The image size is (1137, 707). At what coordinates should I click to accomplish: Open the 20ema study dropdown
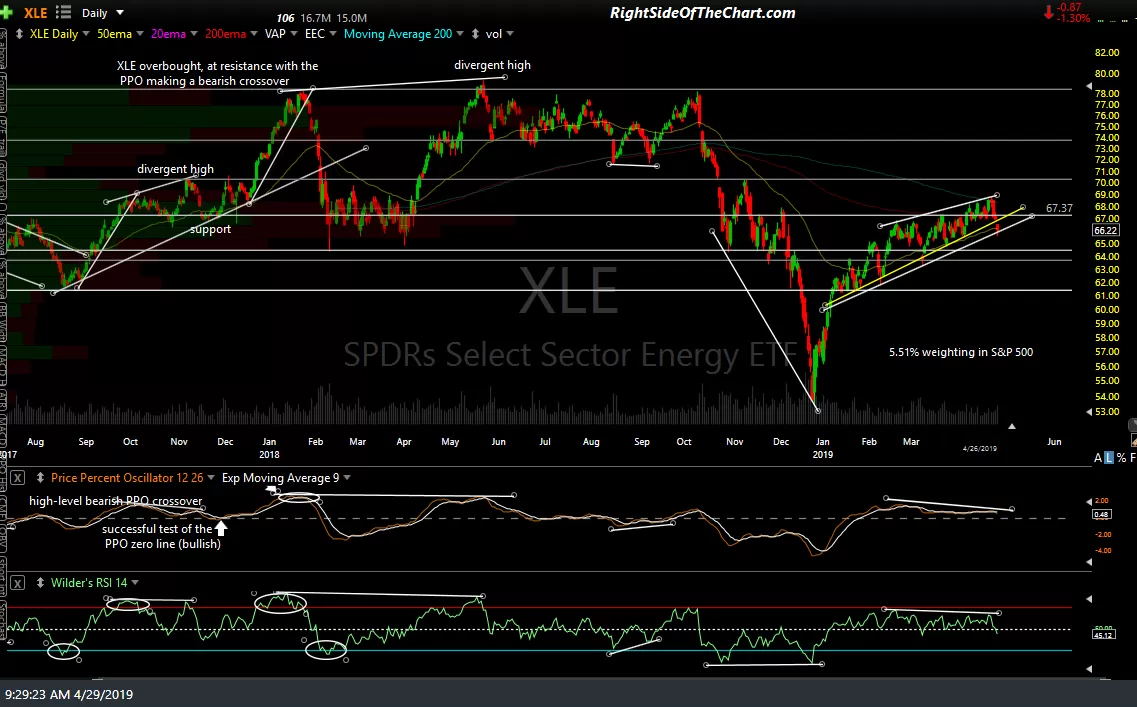tap(194, 33)
